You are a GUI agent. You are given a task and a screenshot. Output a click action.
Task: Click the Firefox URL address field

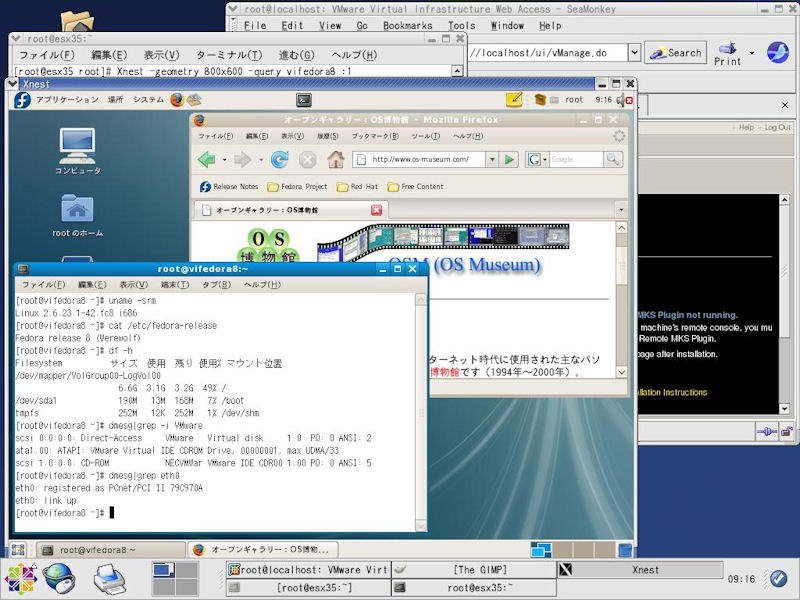pos(419,160)
